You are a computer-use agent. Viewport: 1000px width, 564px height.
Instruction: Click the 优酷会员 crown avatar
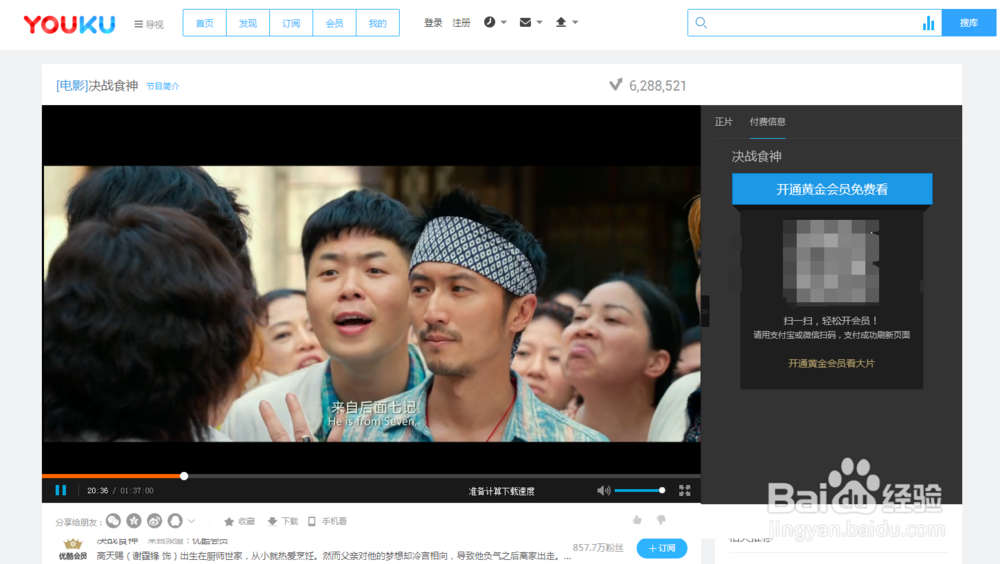click(73, 549)
